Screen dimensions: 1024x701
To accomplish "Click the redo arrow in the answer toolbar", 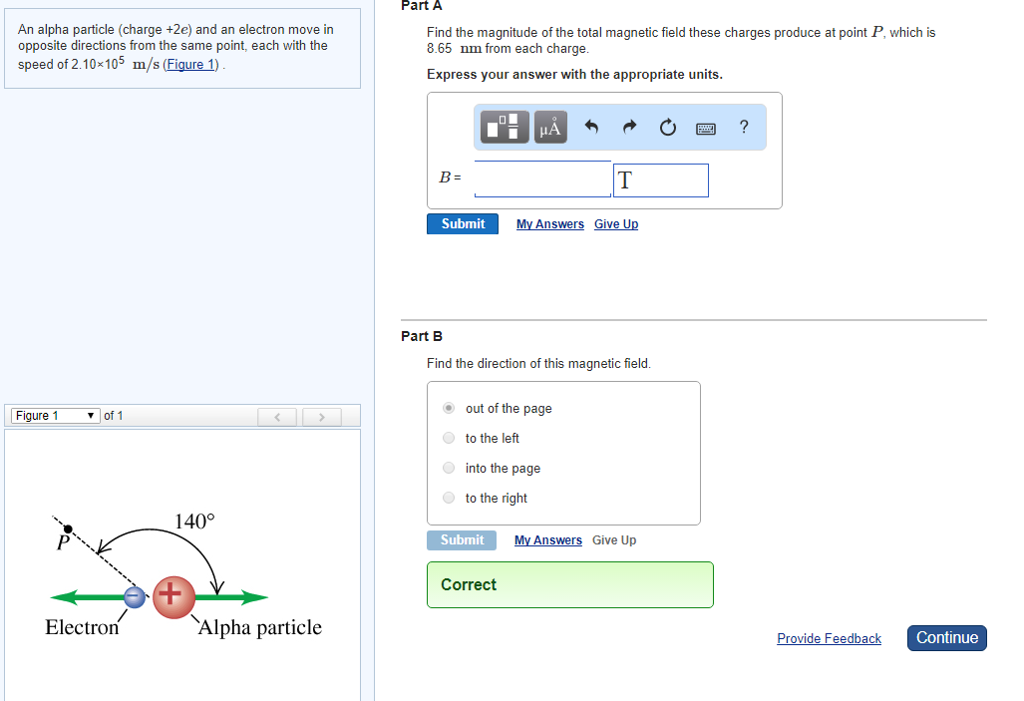I will (x=628, y=126).
